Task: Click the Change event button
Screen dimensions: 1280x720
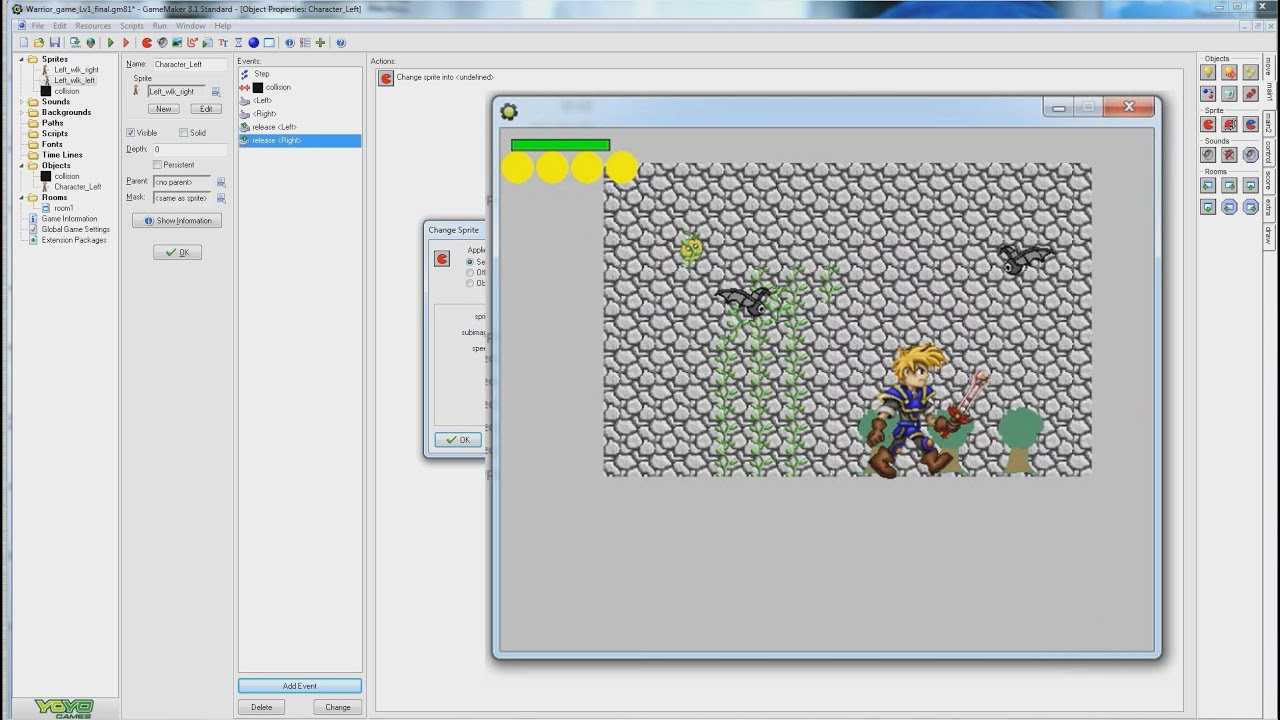Action: (338, 707)
